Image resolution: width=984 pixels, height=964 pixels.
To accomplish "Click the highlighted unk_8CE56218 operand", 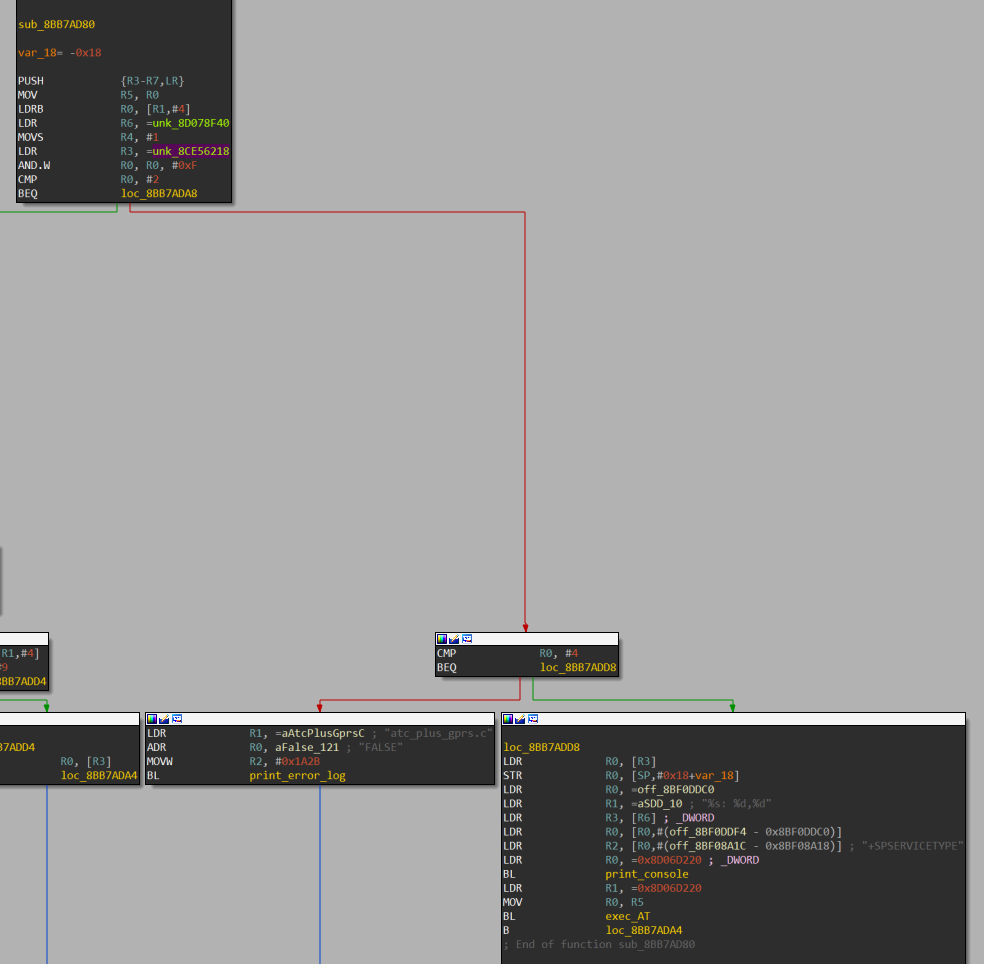I will tap(194, 151).
